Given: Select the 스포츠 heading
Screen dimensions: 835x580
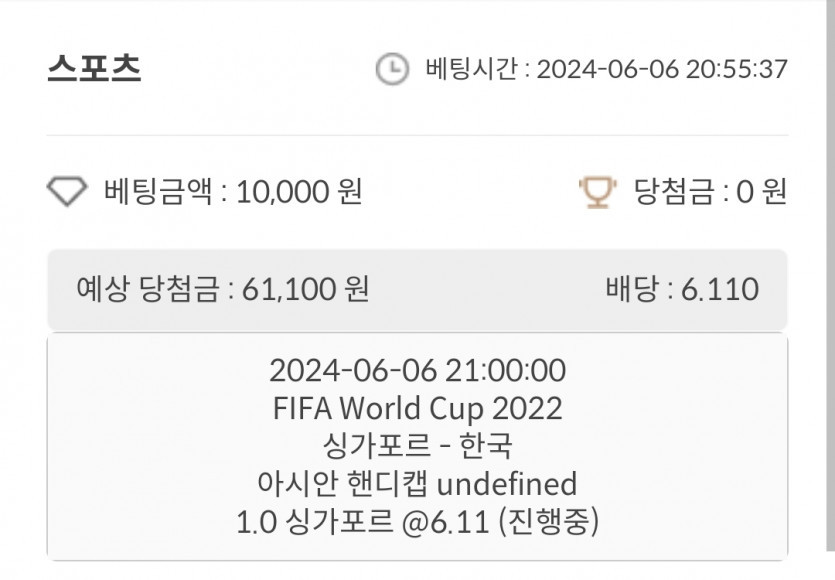Looking at the screenshot, I should pos(94,69).
